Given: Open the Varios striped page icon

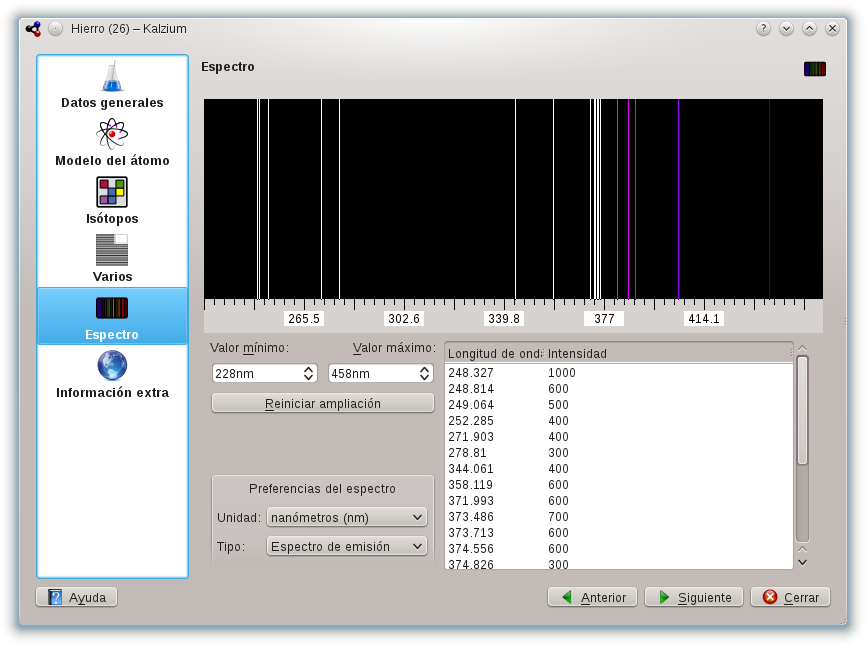Looking at the screenshot, I should (112, 250).
